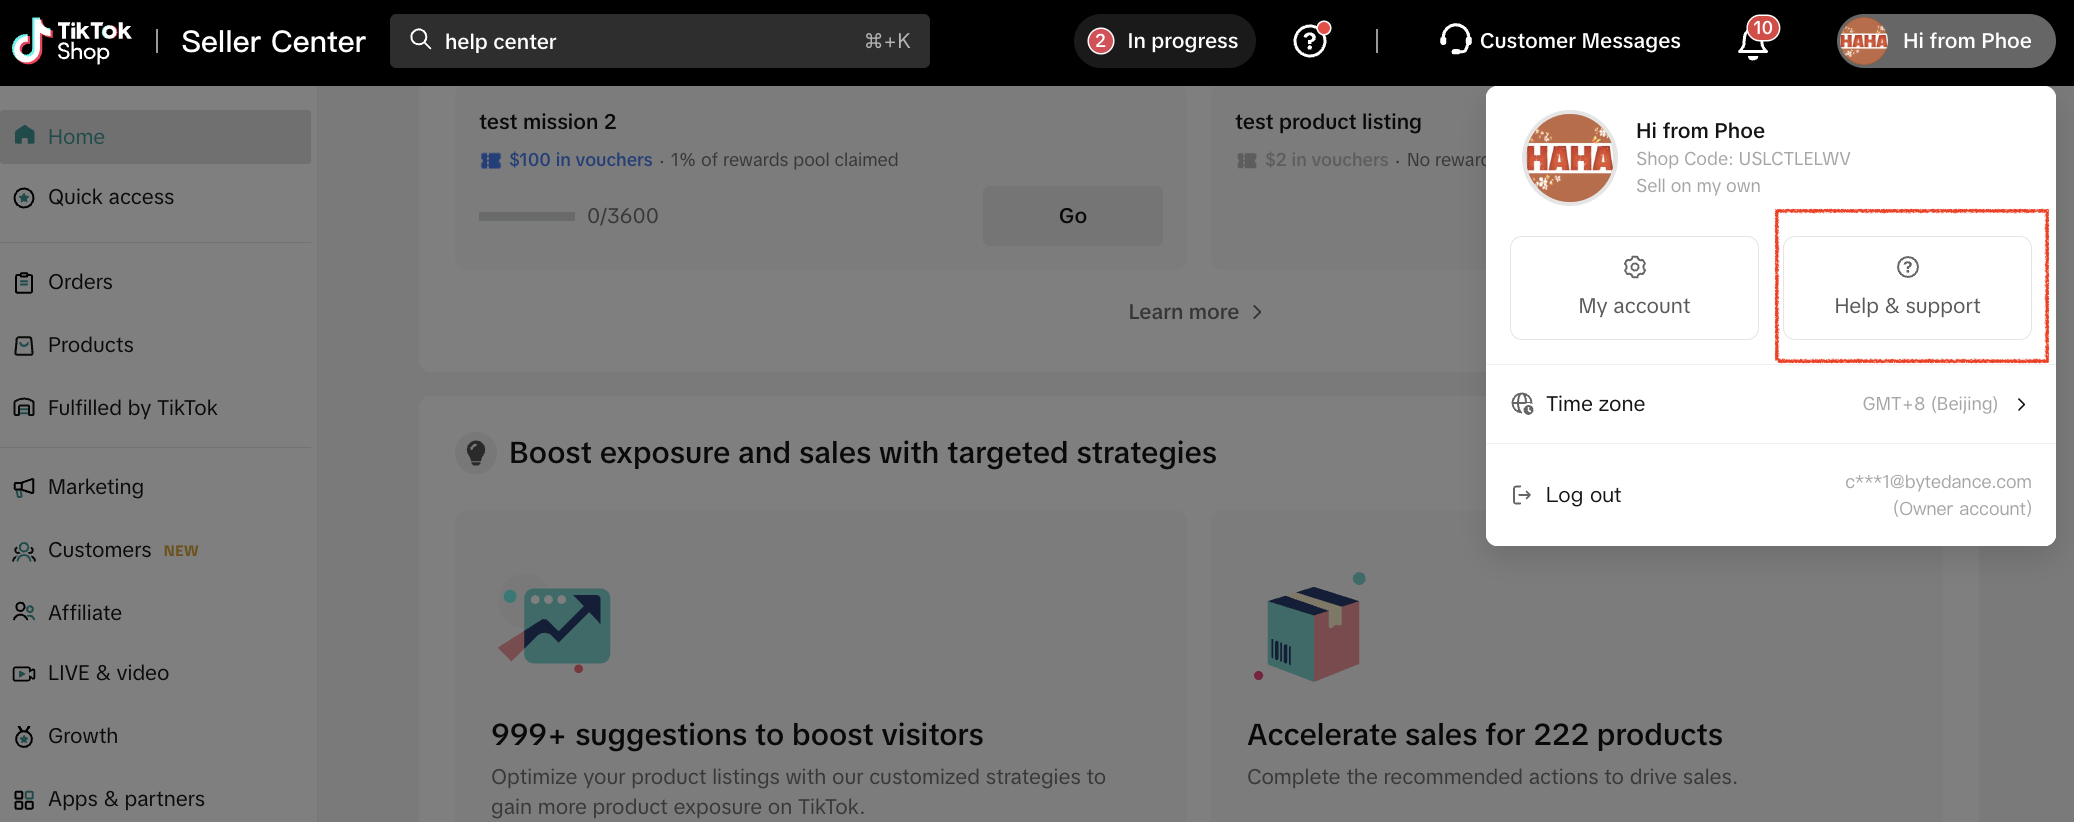Image resolution: width=2074 pixels, height=822 pixels.
Task: Click the magnifier search icon
Action: click(421, 40)
